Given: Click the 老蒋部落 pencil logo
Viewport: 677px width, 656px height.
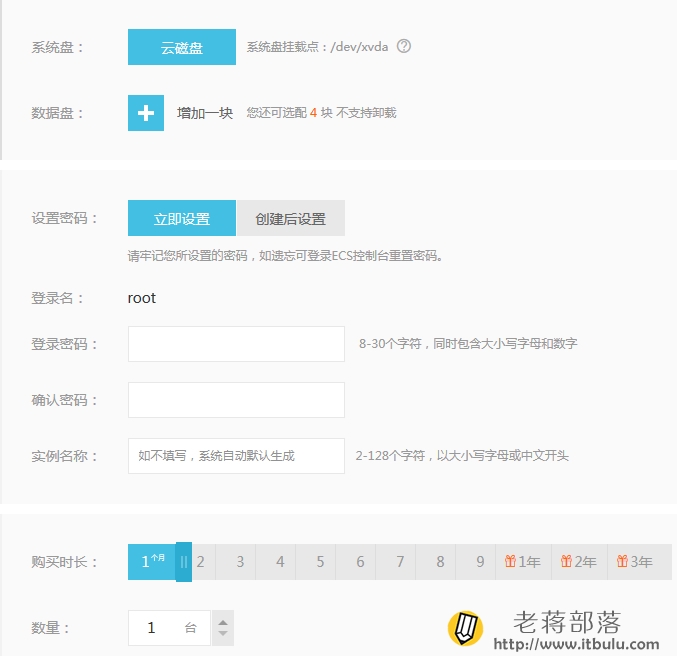Looking at the screenshot, I should coord(465,627).
